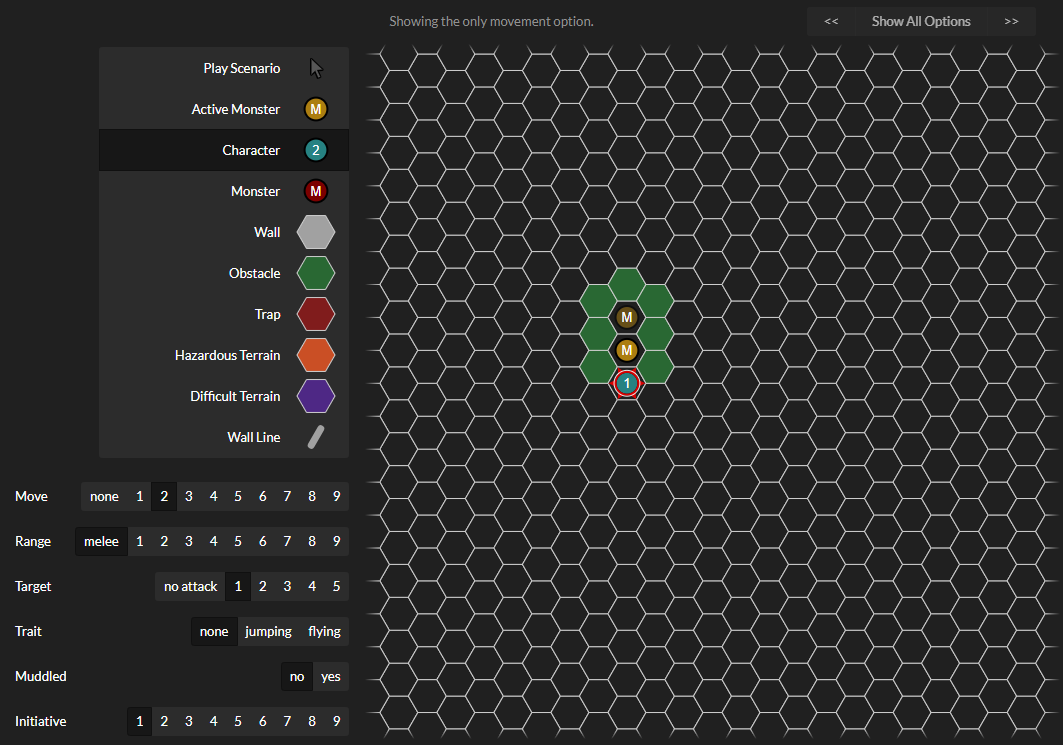
Task: Set Move to 3
Action: [x=189, y=496]
